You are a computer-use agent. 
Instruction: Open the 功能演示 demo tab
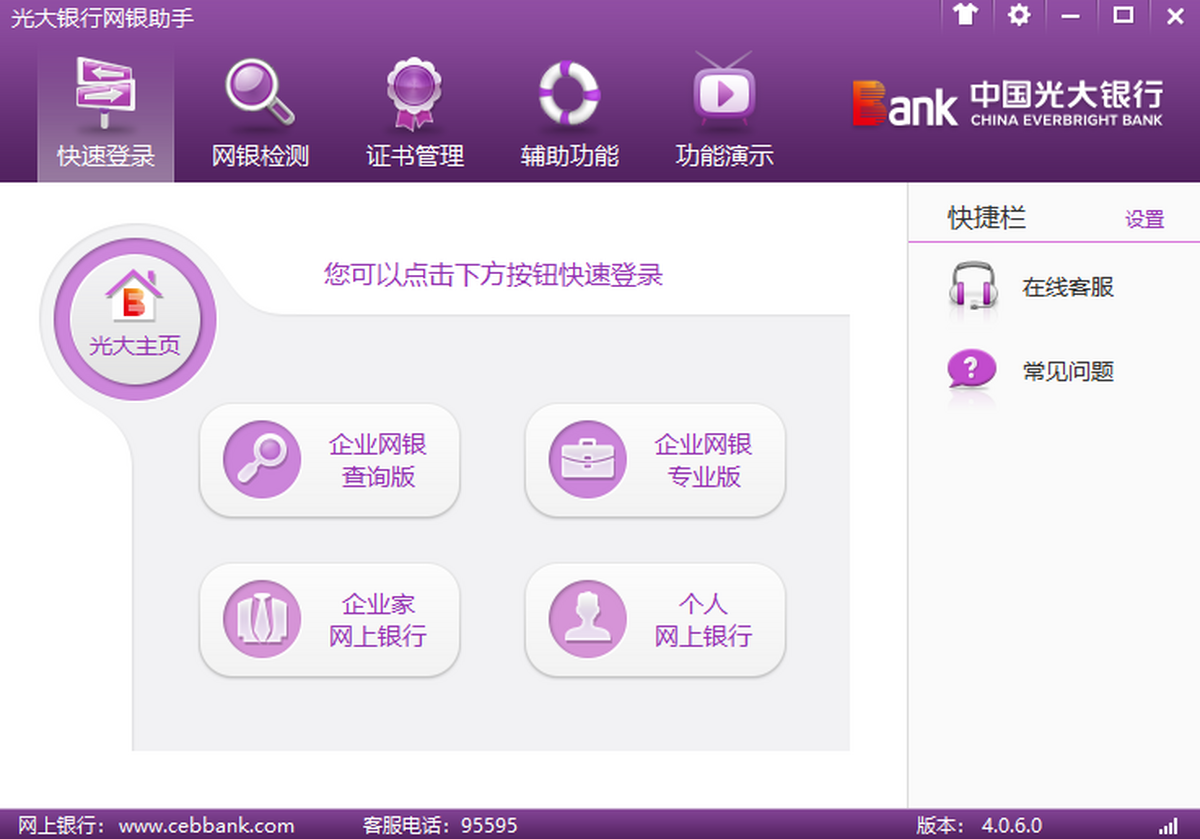(724, 115)
